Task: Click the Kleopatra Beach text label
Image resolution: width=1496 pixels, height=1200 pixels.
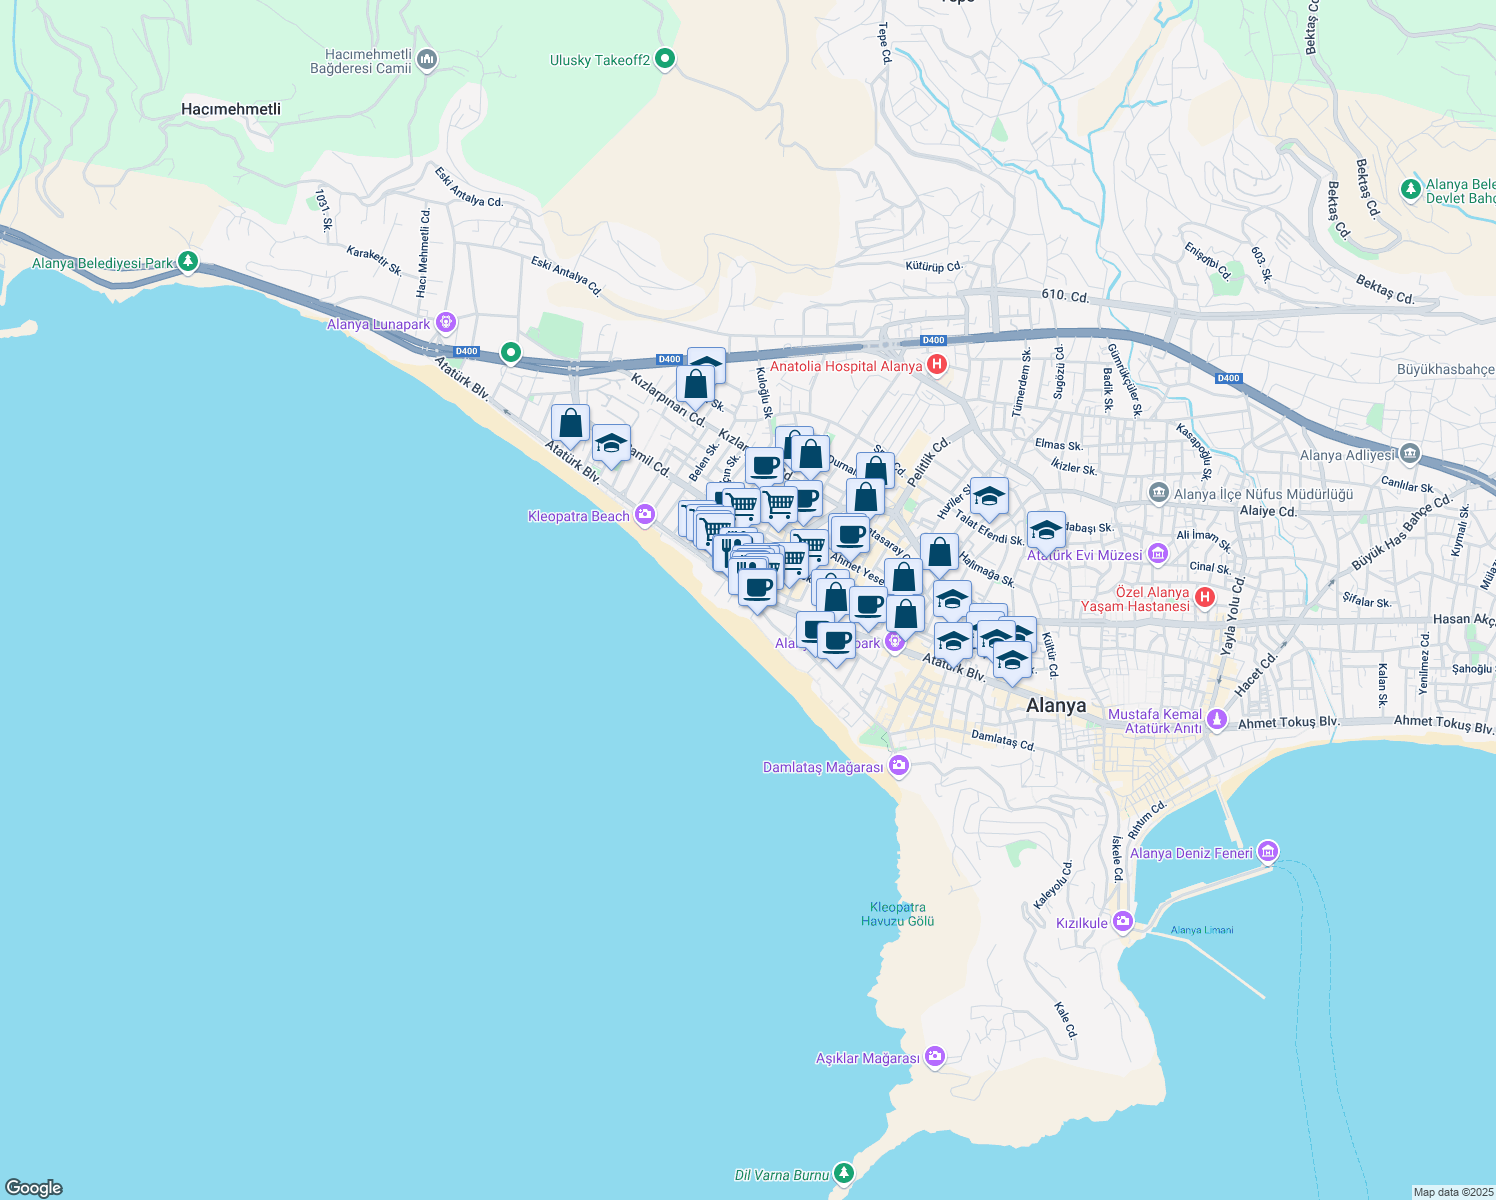Action: click(579, 516)
